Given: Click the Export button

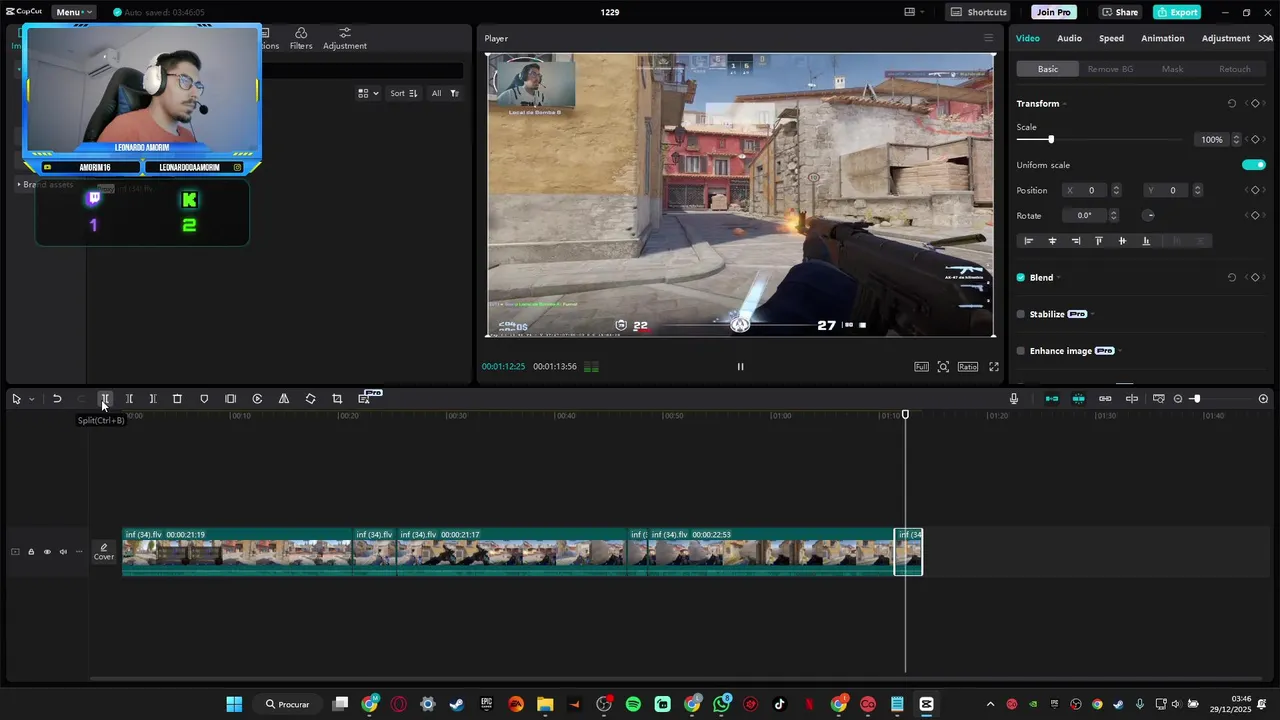Looking at the screenshot, I should 1177,12.
